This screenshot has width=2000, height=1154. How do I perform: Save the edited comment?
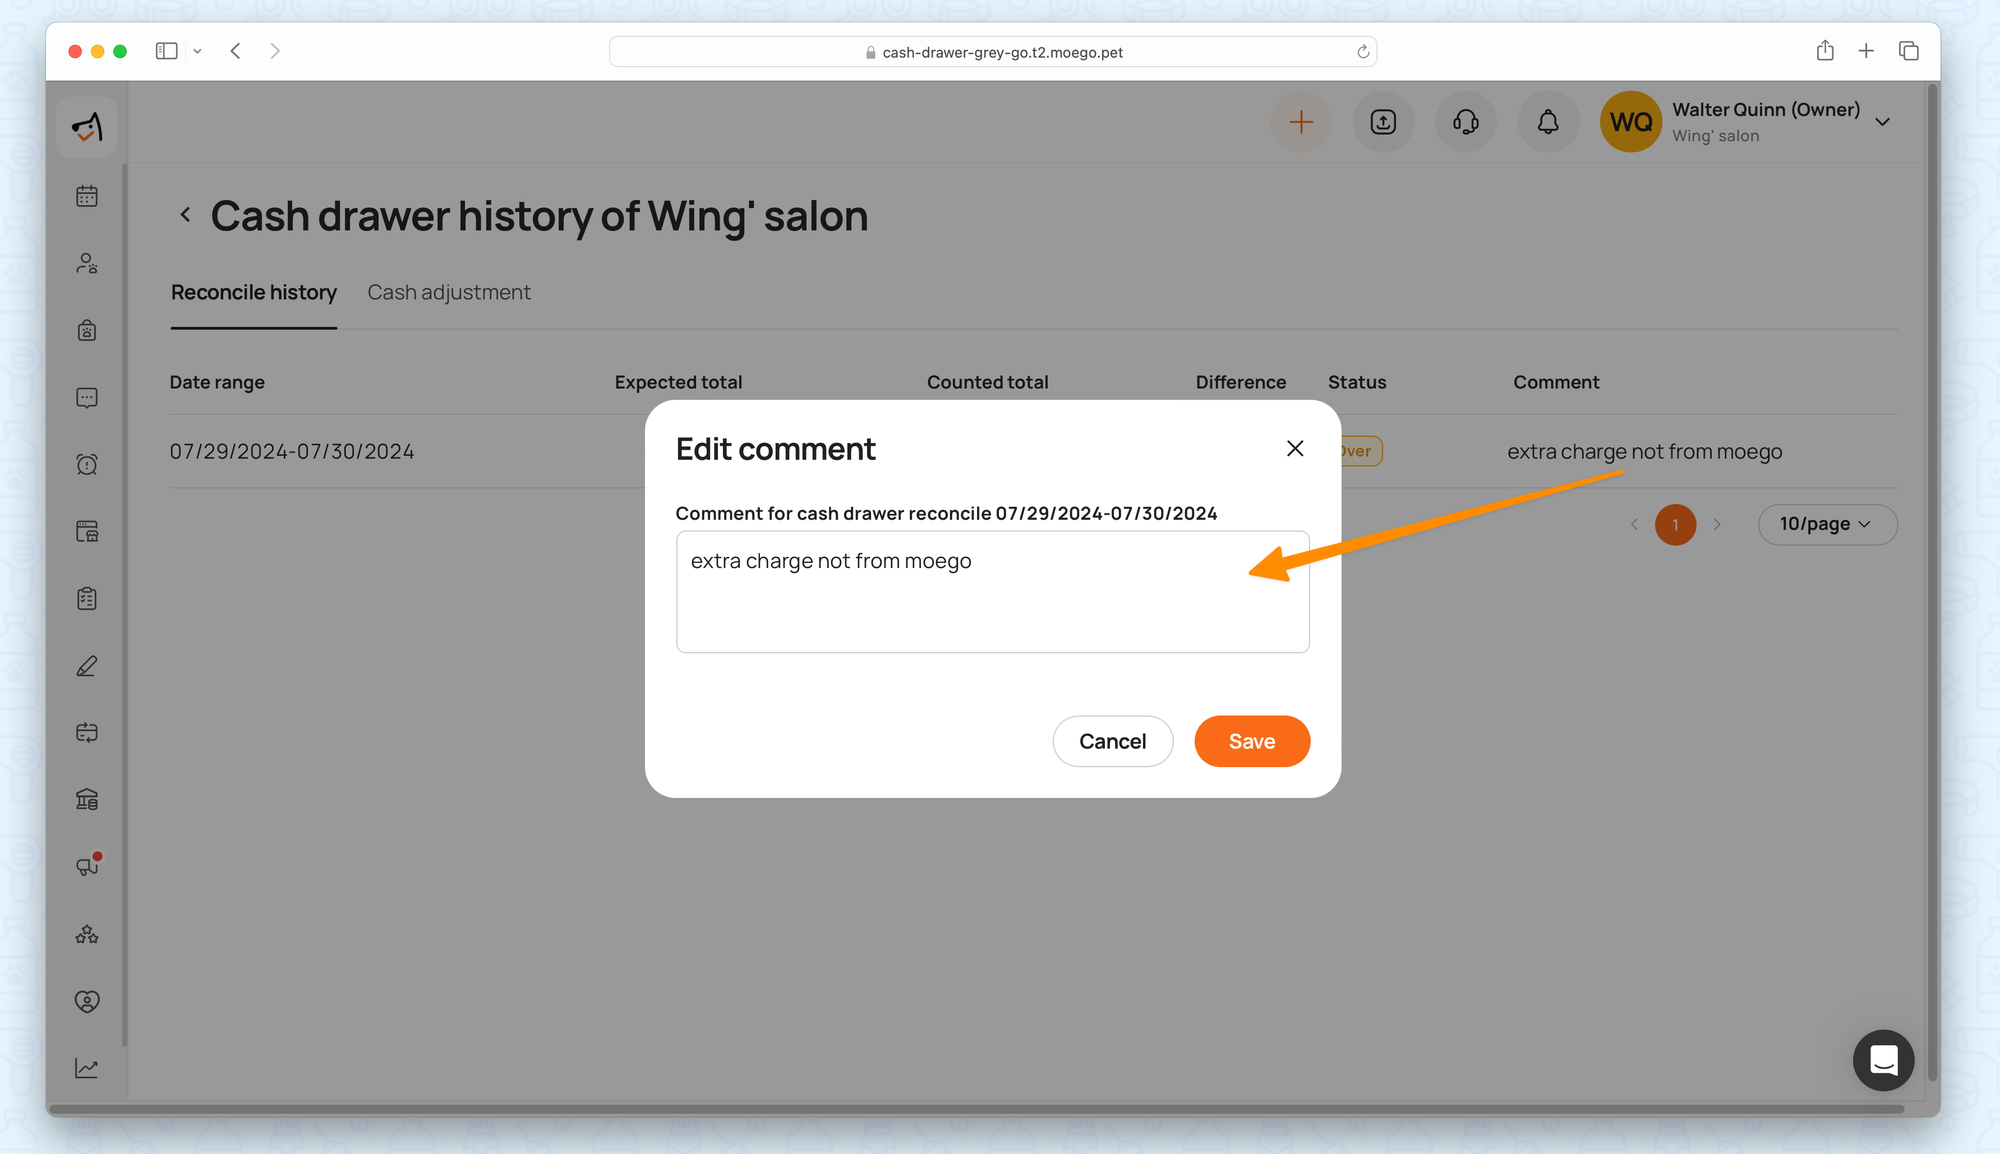(1251, 741)
